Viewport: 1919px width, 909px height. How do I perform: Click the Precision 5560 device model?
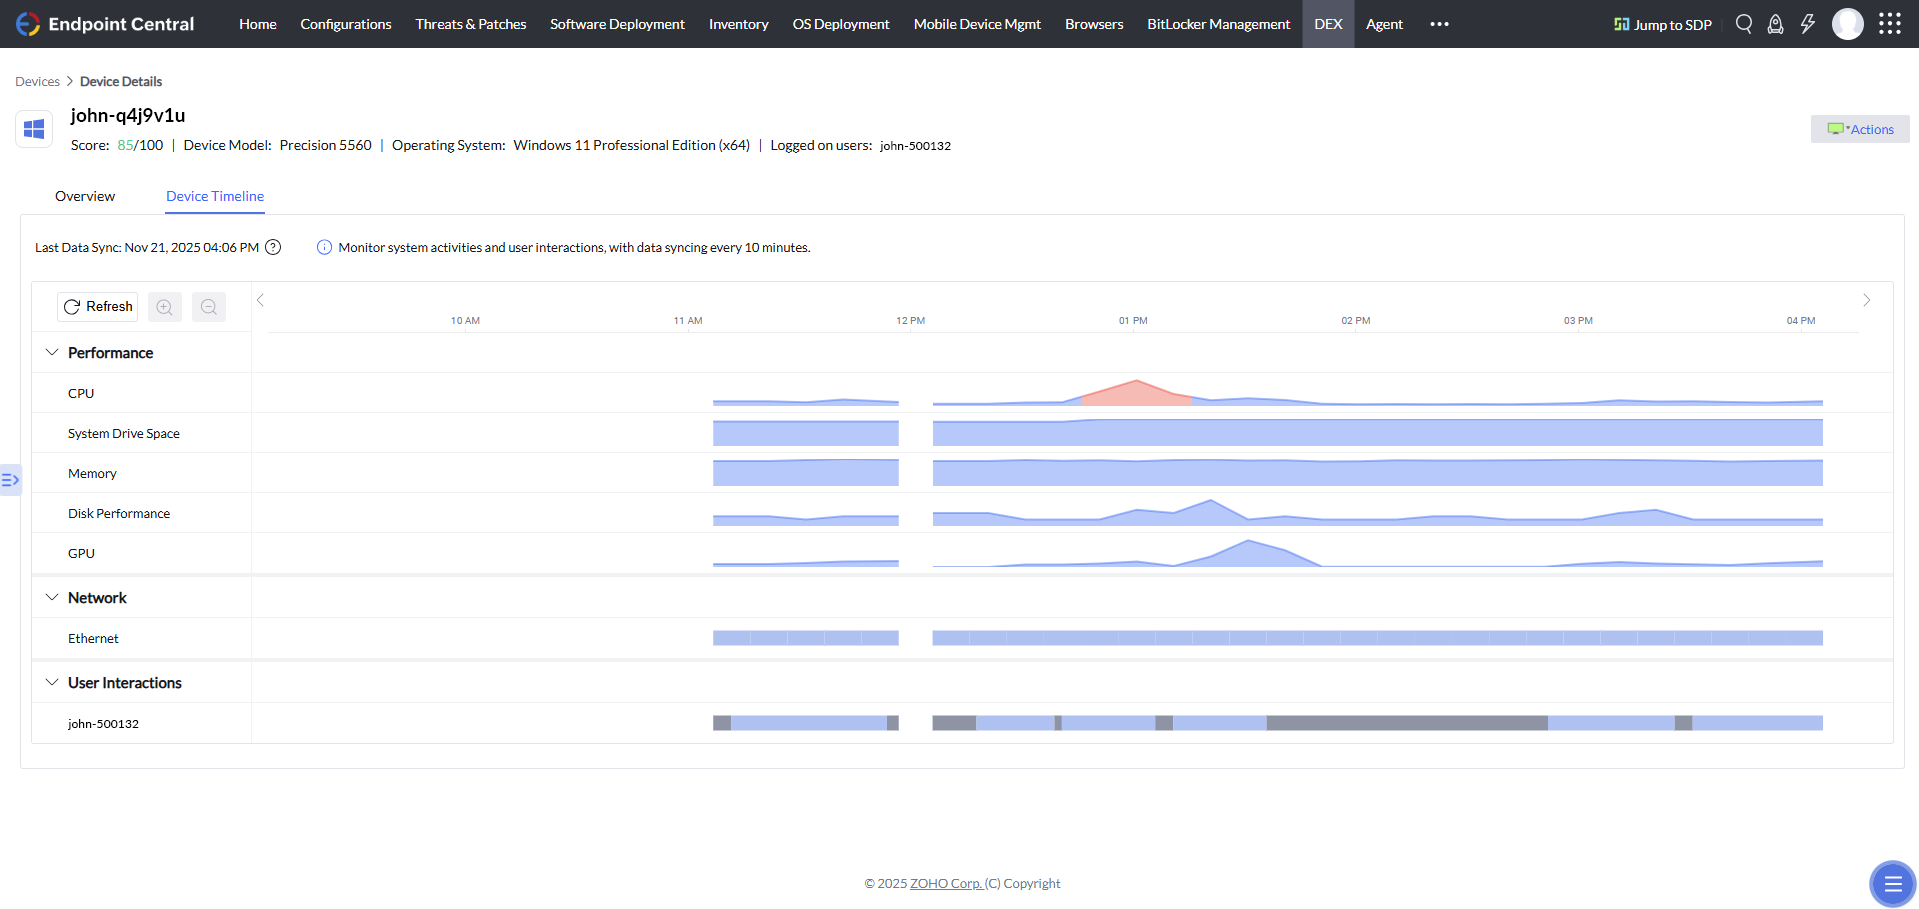point(325,145)
